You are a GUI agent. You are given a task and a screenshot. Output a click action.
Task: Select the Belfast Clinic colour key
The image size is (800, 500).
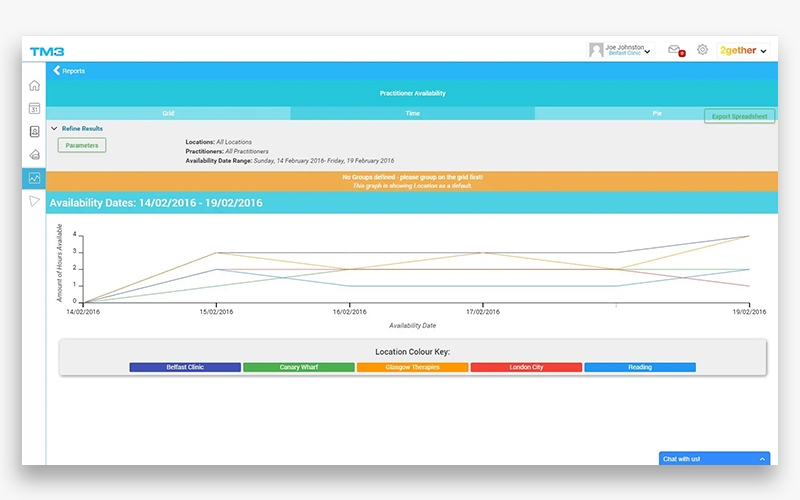(x=185, y=367)
